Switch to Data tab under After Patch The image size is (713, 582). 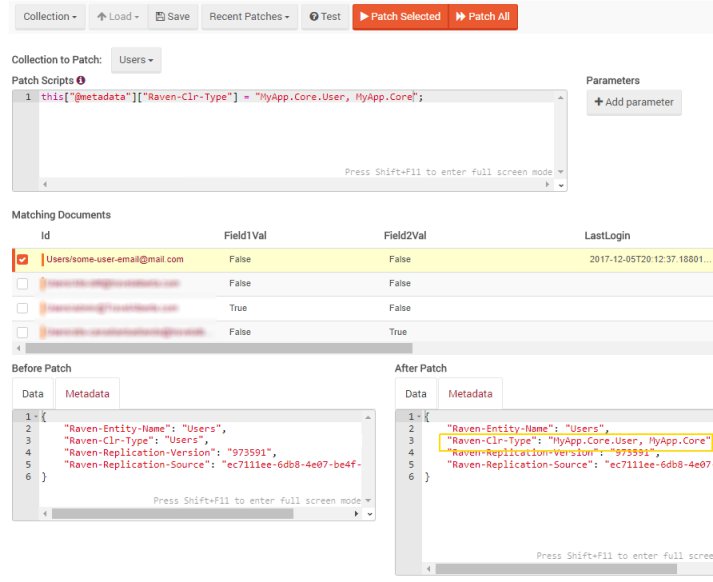(x=416, y=394)
